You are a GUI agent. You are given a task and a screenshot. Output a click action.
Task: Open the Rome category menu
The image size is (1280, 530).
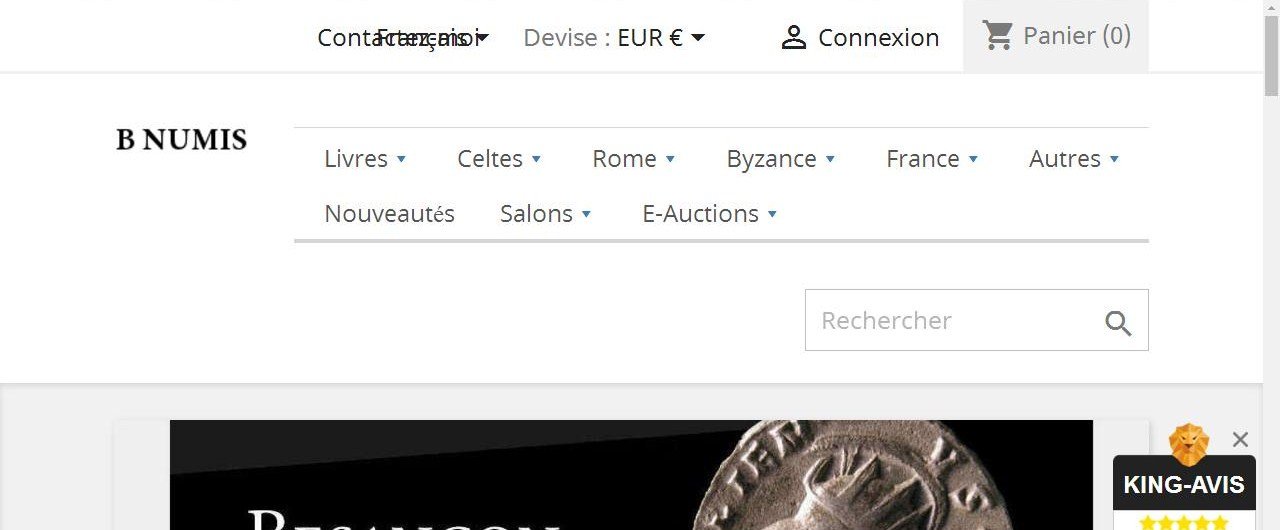tap(634, 159)
